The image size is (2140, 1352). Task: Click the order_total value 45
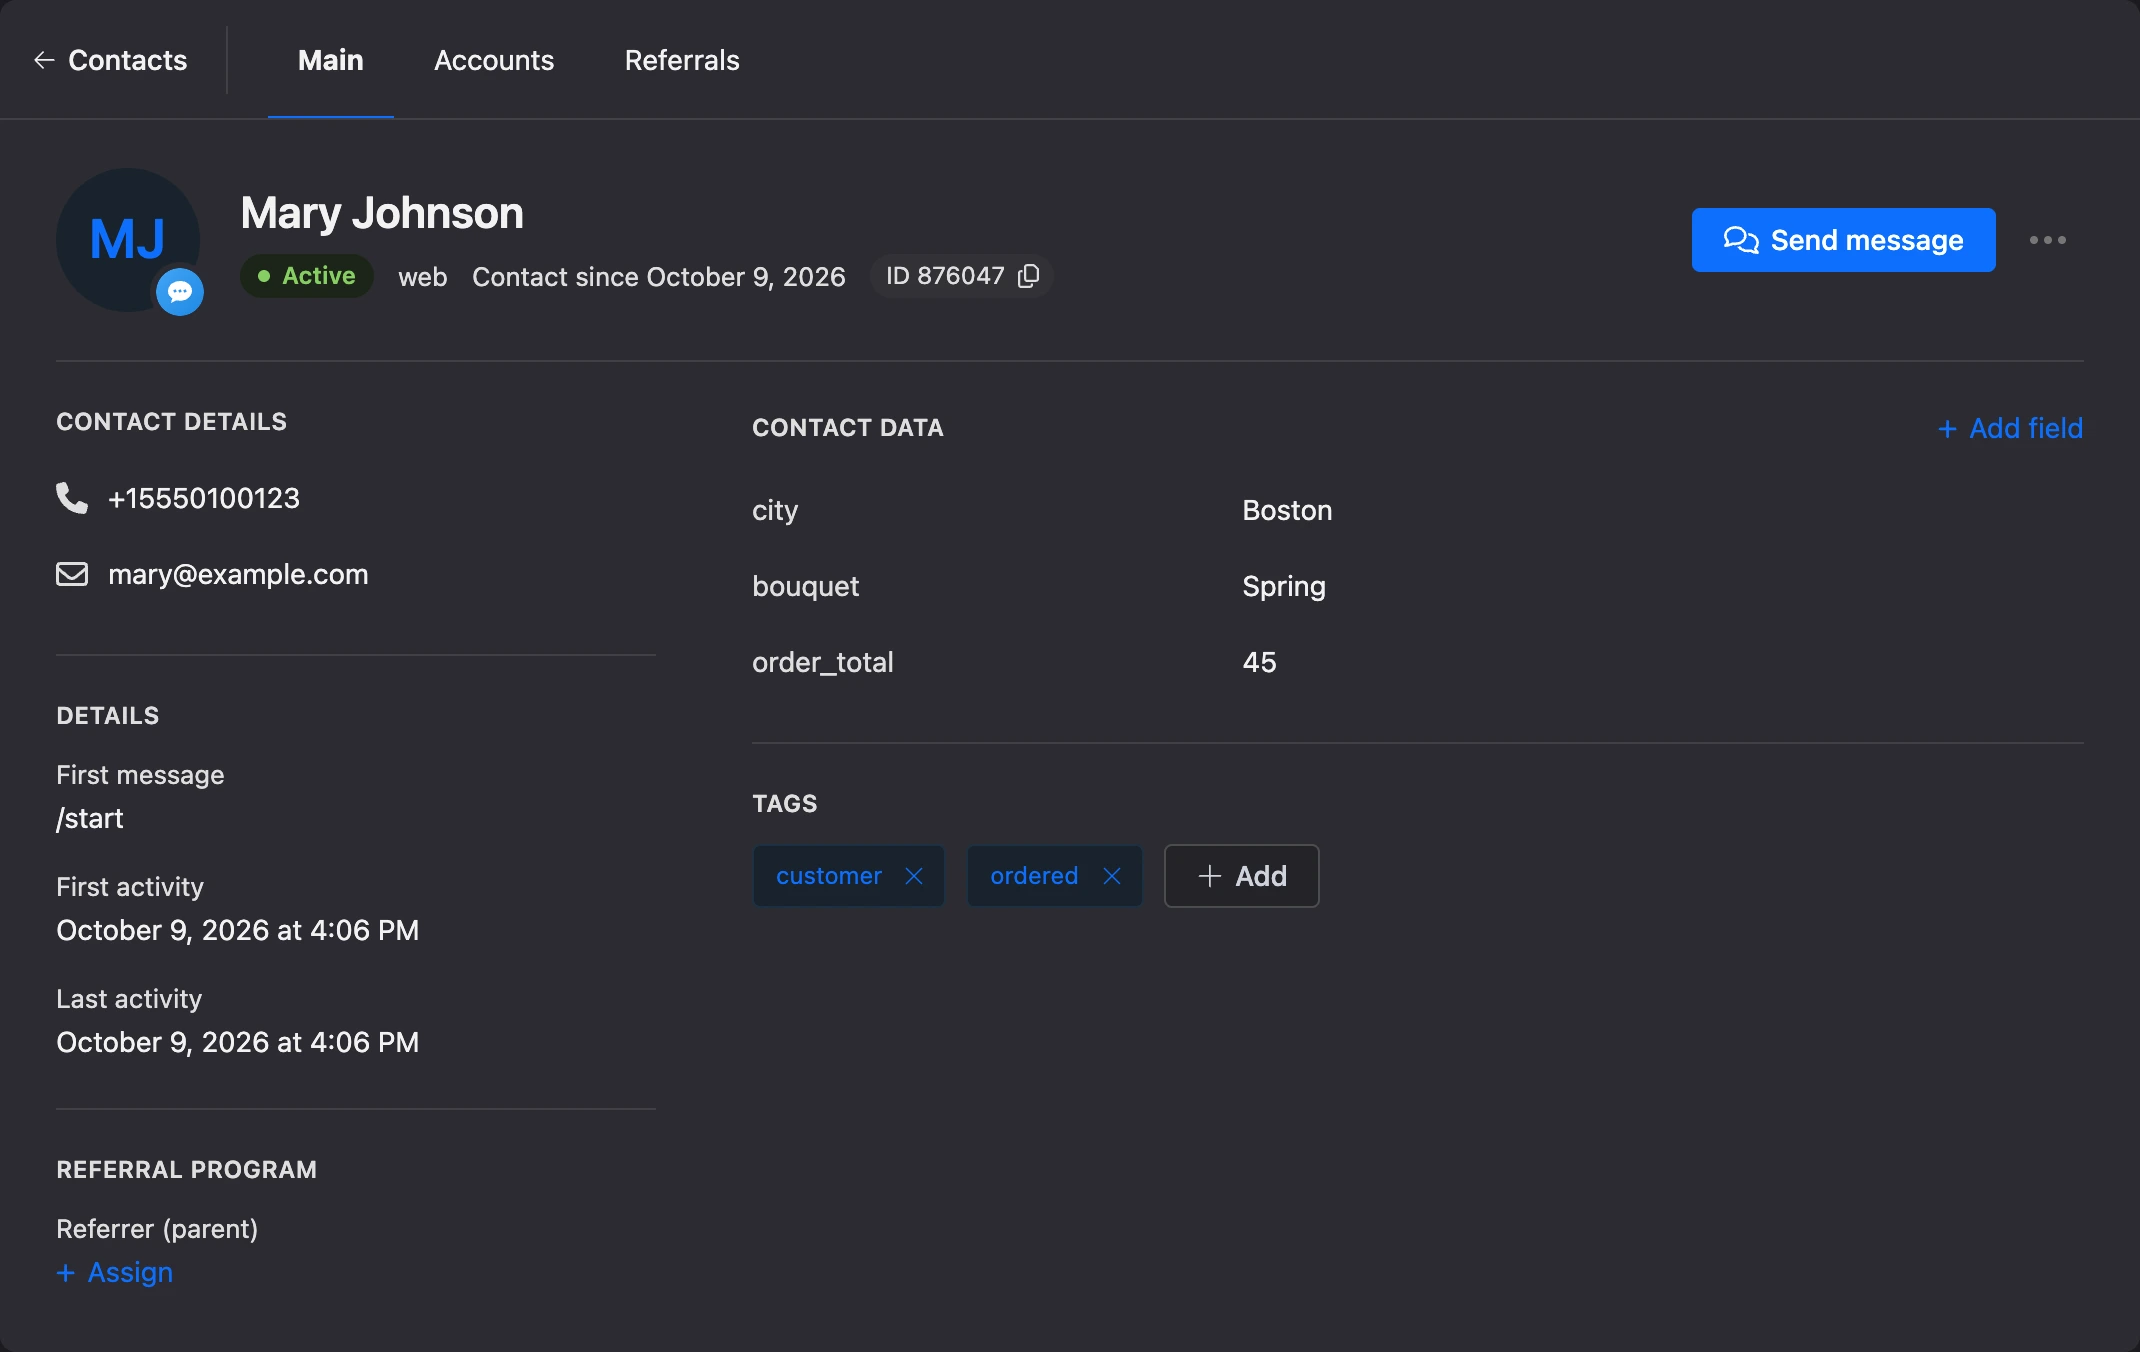click(1259, 662)
